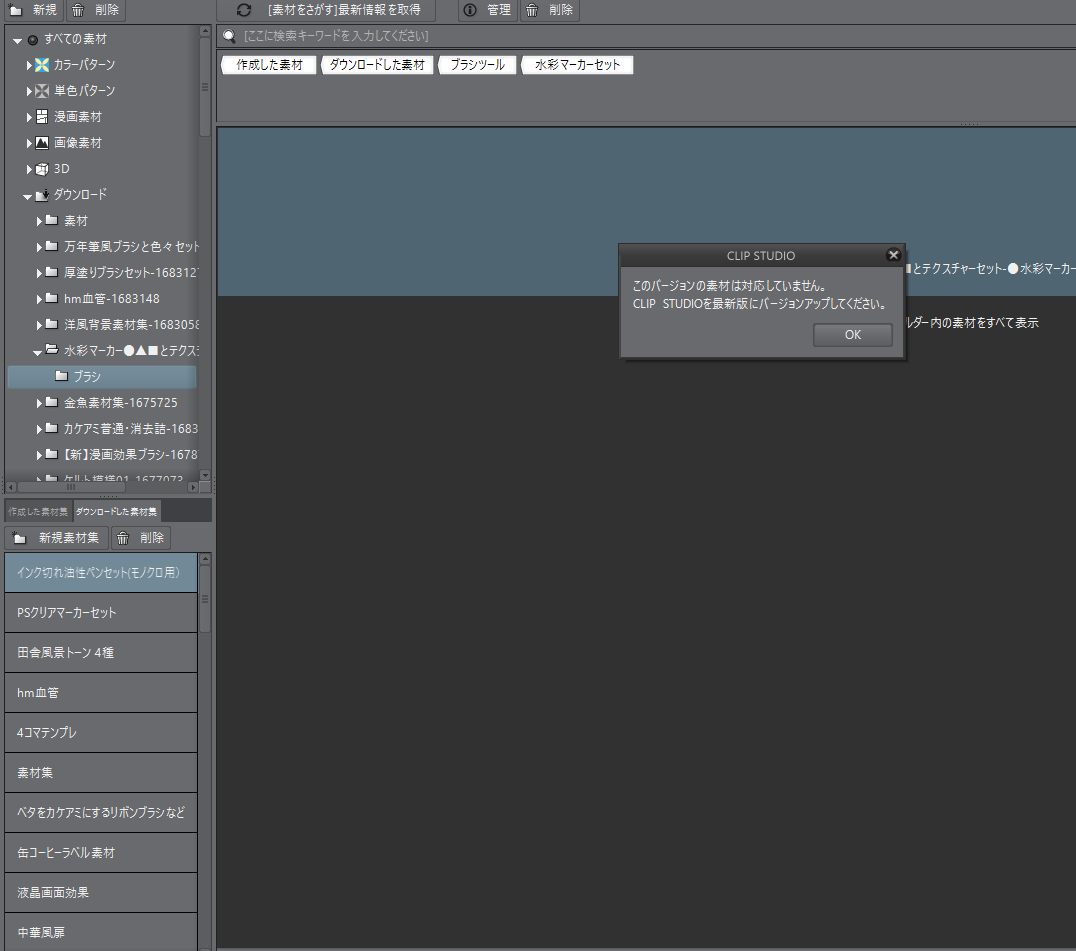
Task: Click the 新規素材集 button
Action: coord(58,538)
